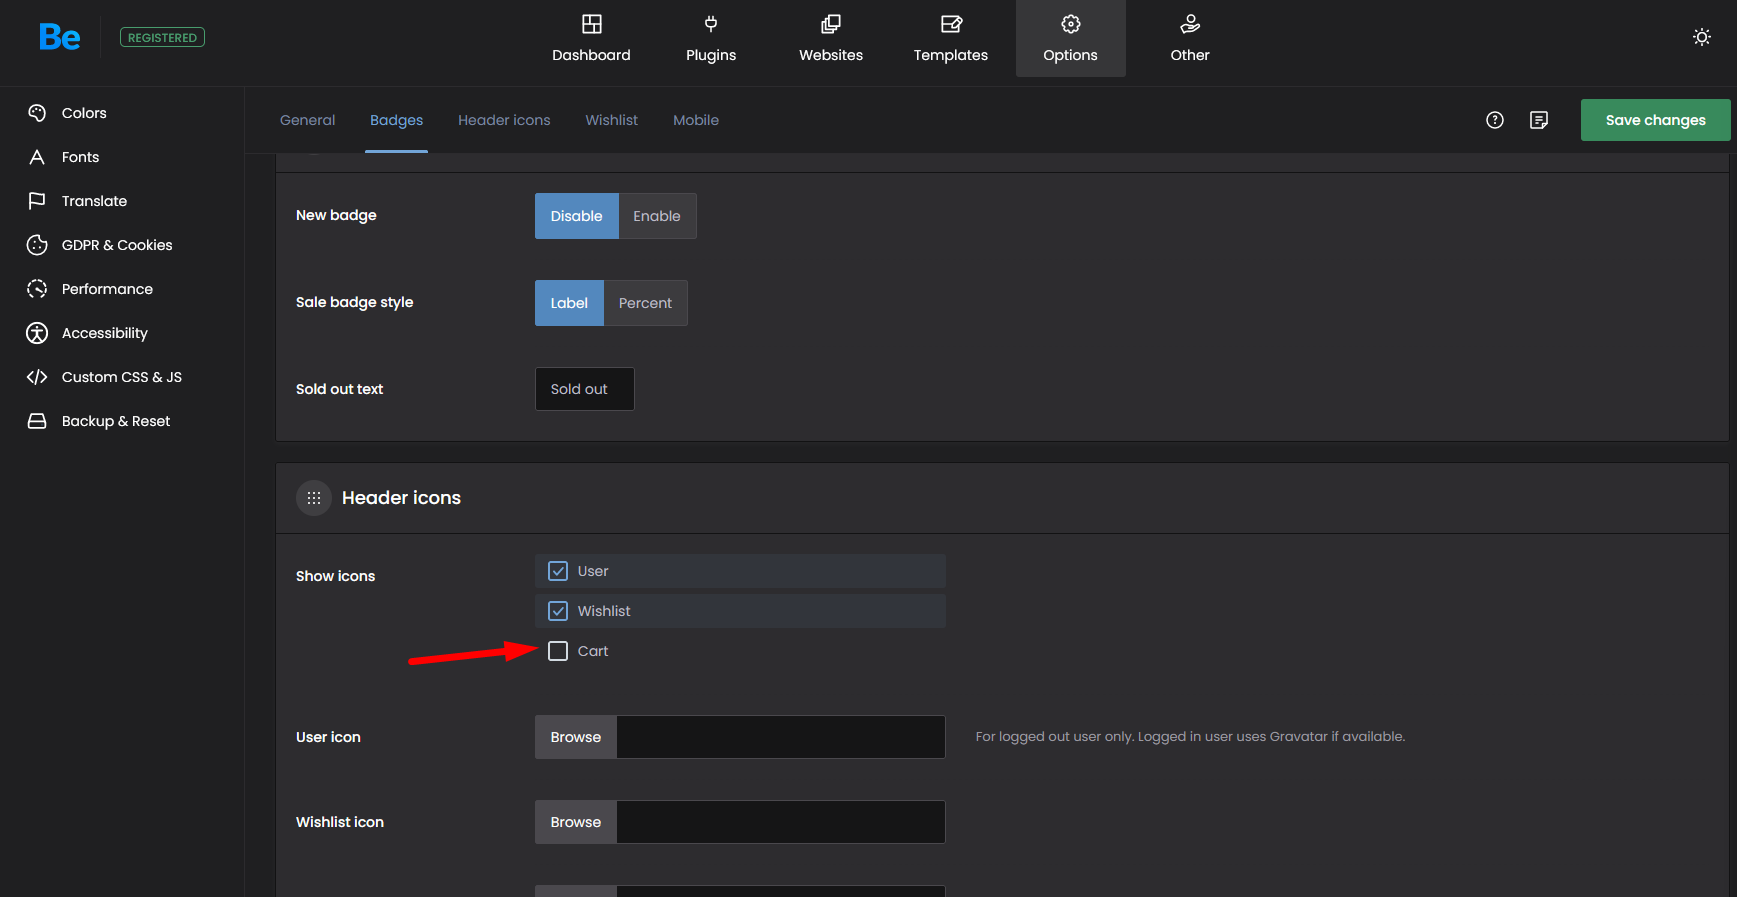1737x897 pixels.
Task: Click the 'Sale badge style' label
Action: click(354, 302)
